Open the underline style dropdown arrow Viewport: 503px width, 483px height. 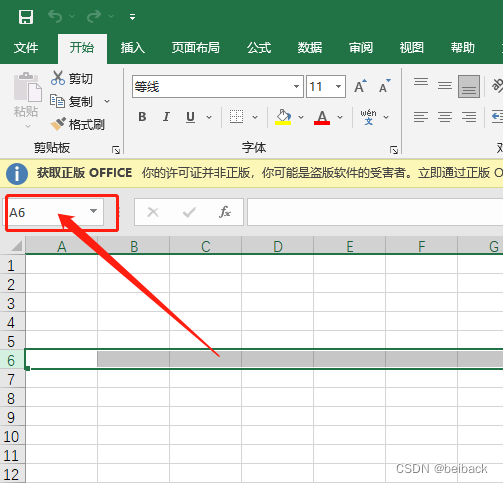209,117
